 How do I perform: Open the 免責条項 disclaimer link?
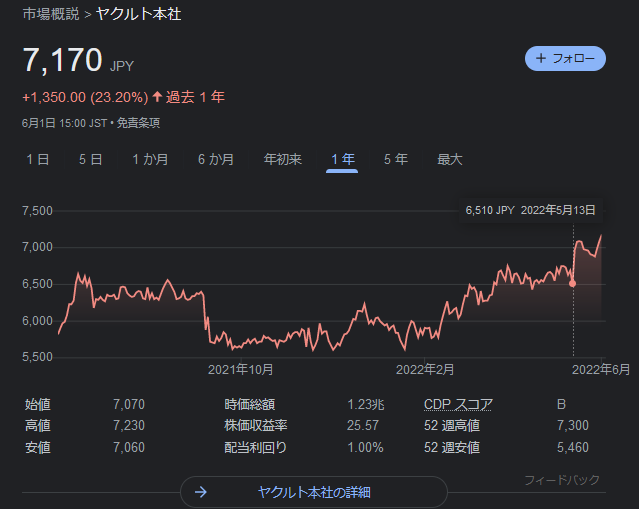pos(138,123)
